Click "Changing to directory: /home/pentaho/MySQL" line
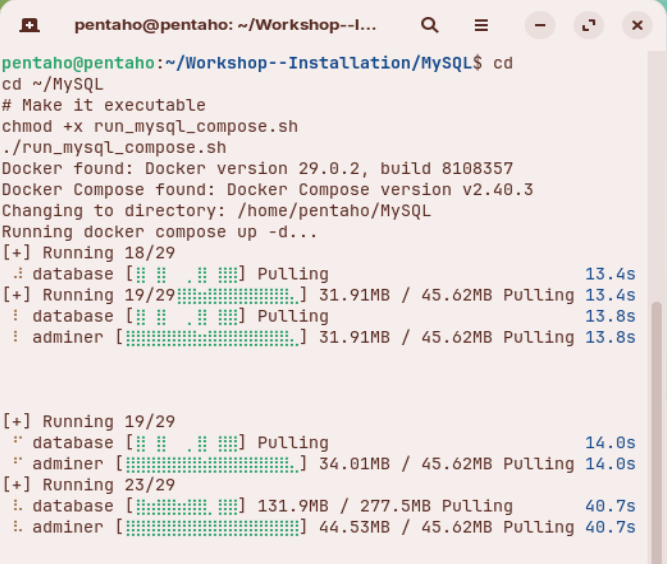667x564 pixels. click(x=216, y=210)
